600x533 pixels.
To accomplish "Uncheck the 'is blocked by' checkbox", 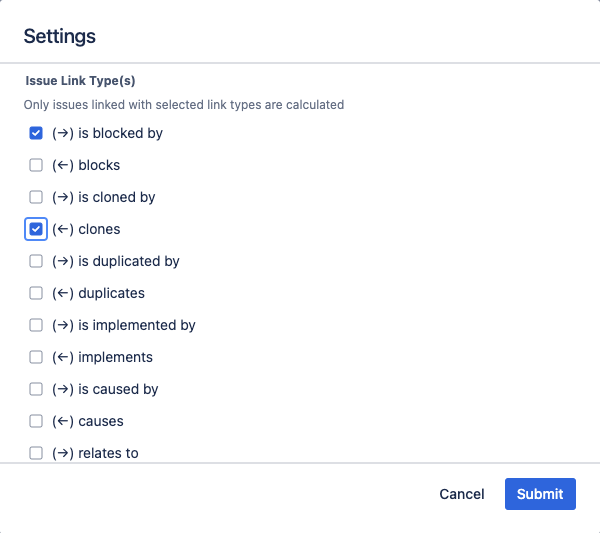I will pyautogui.click(x=36, y=133).
